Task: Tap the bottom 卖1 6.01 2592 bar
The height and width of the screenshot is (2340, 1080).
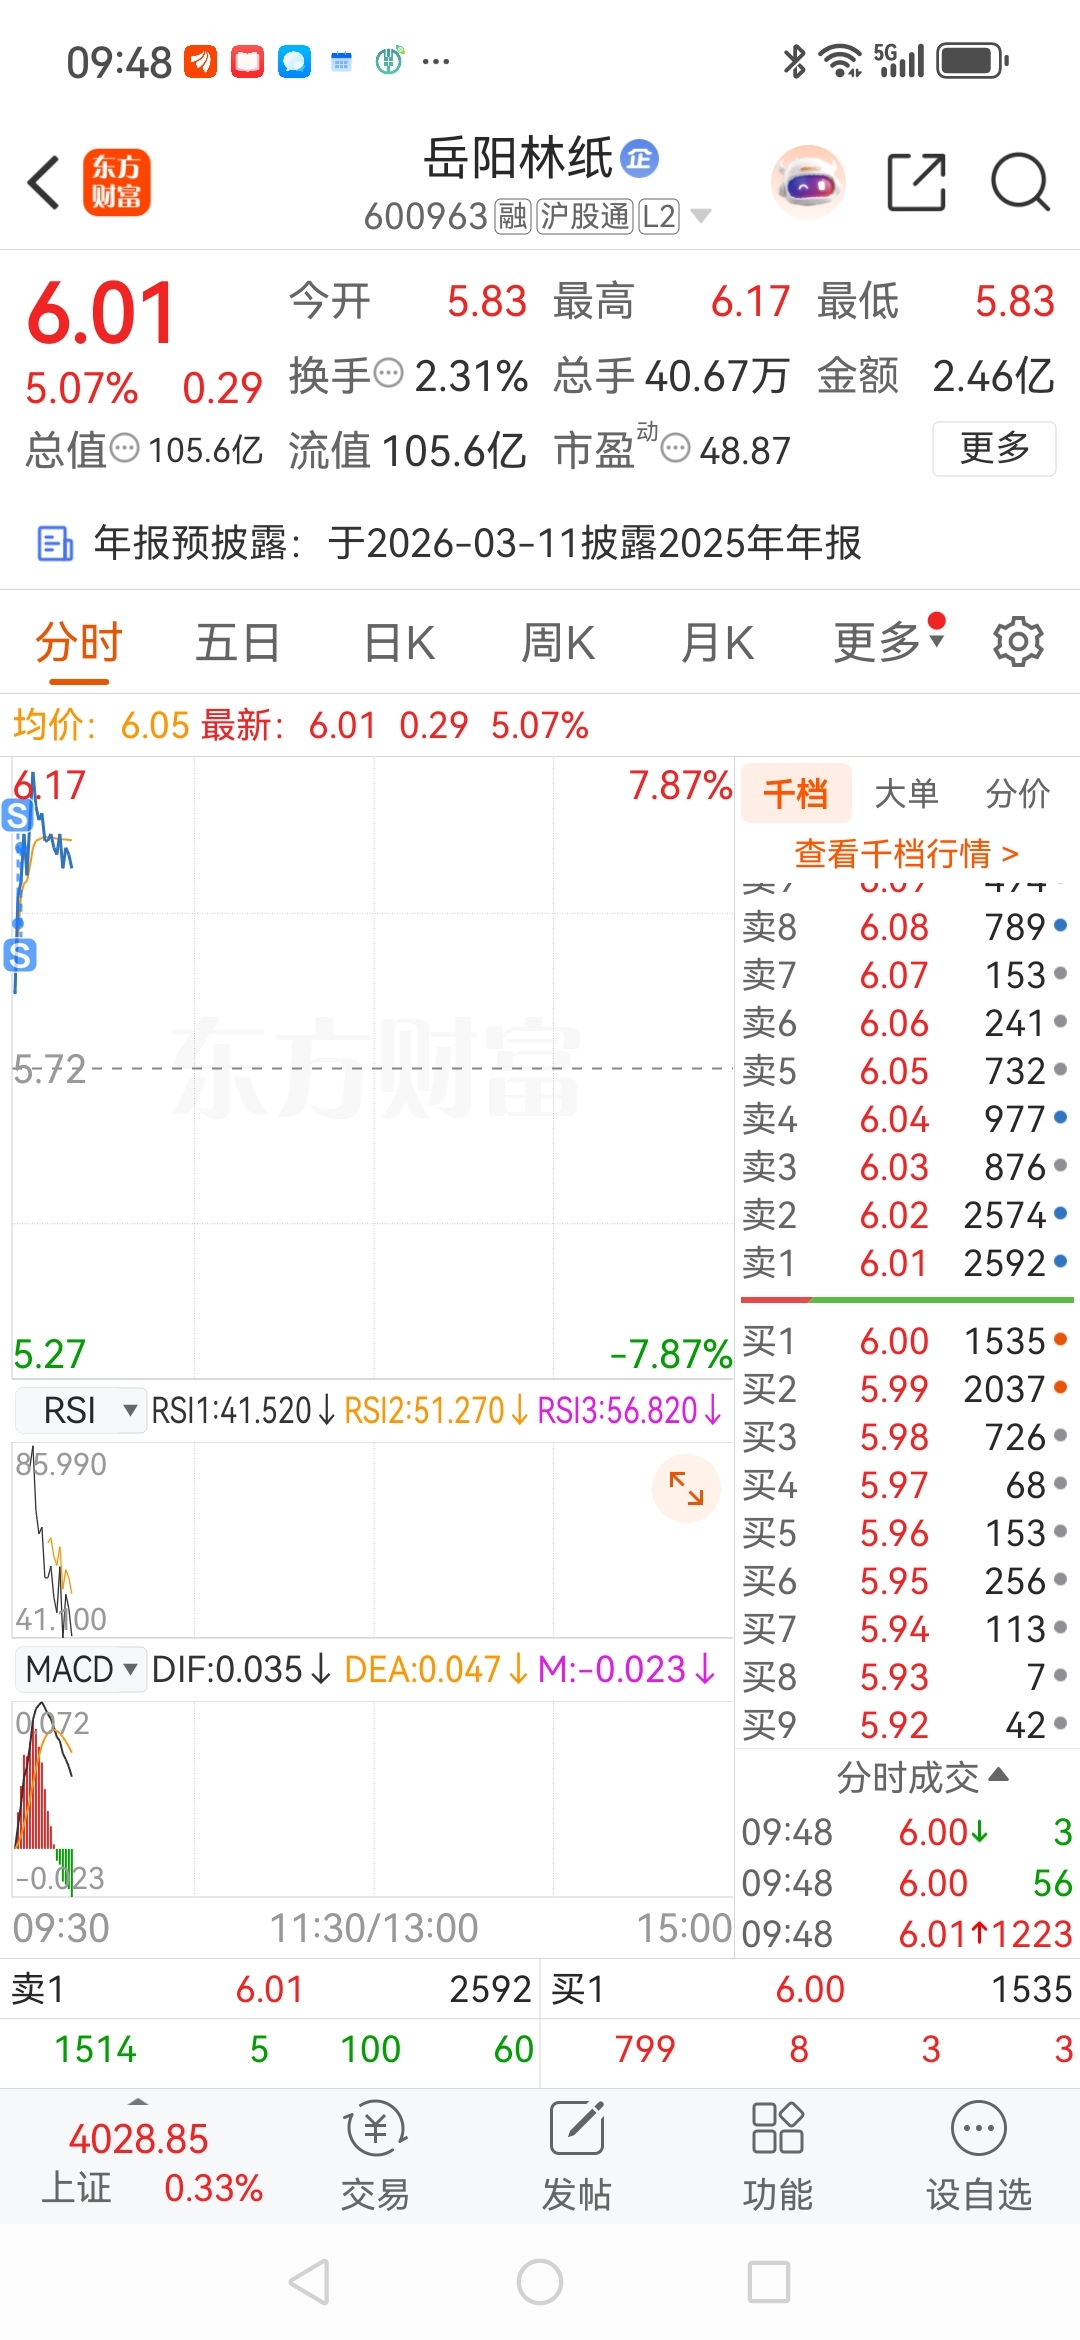Action: click(270, 1990)
